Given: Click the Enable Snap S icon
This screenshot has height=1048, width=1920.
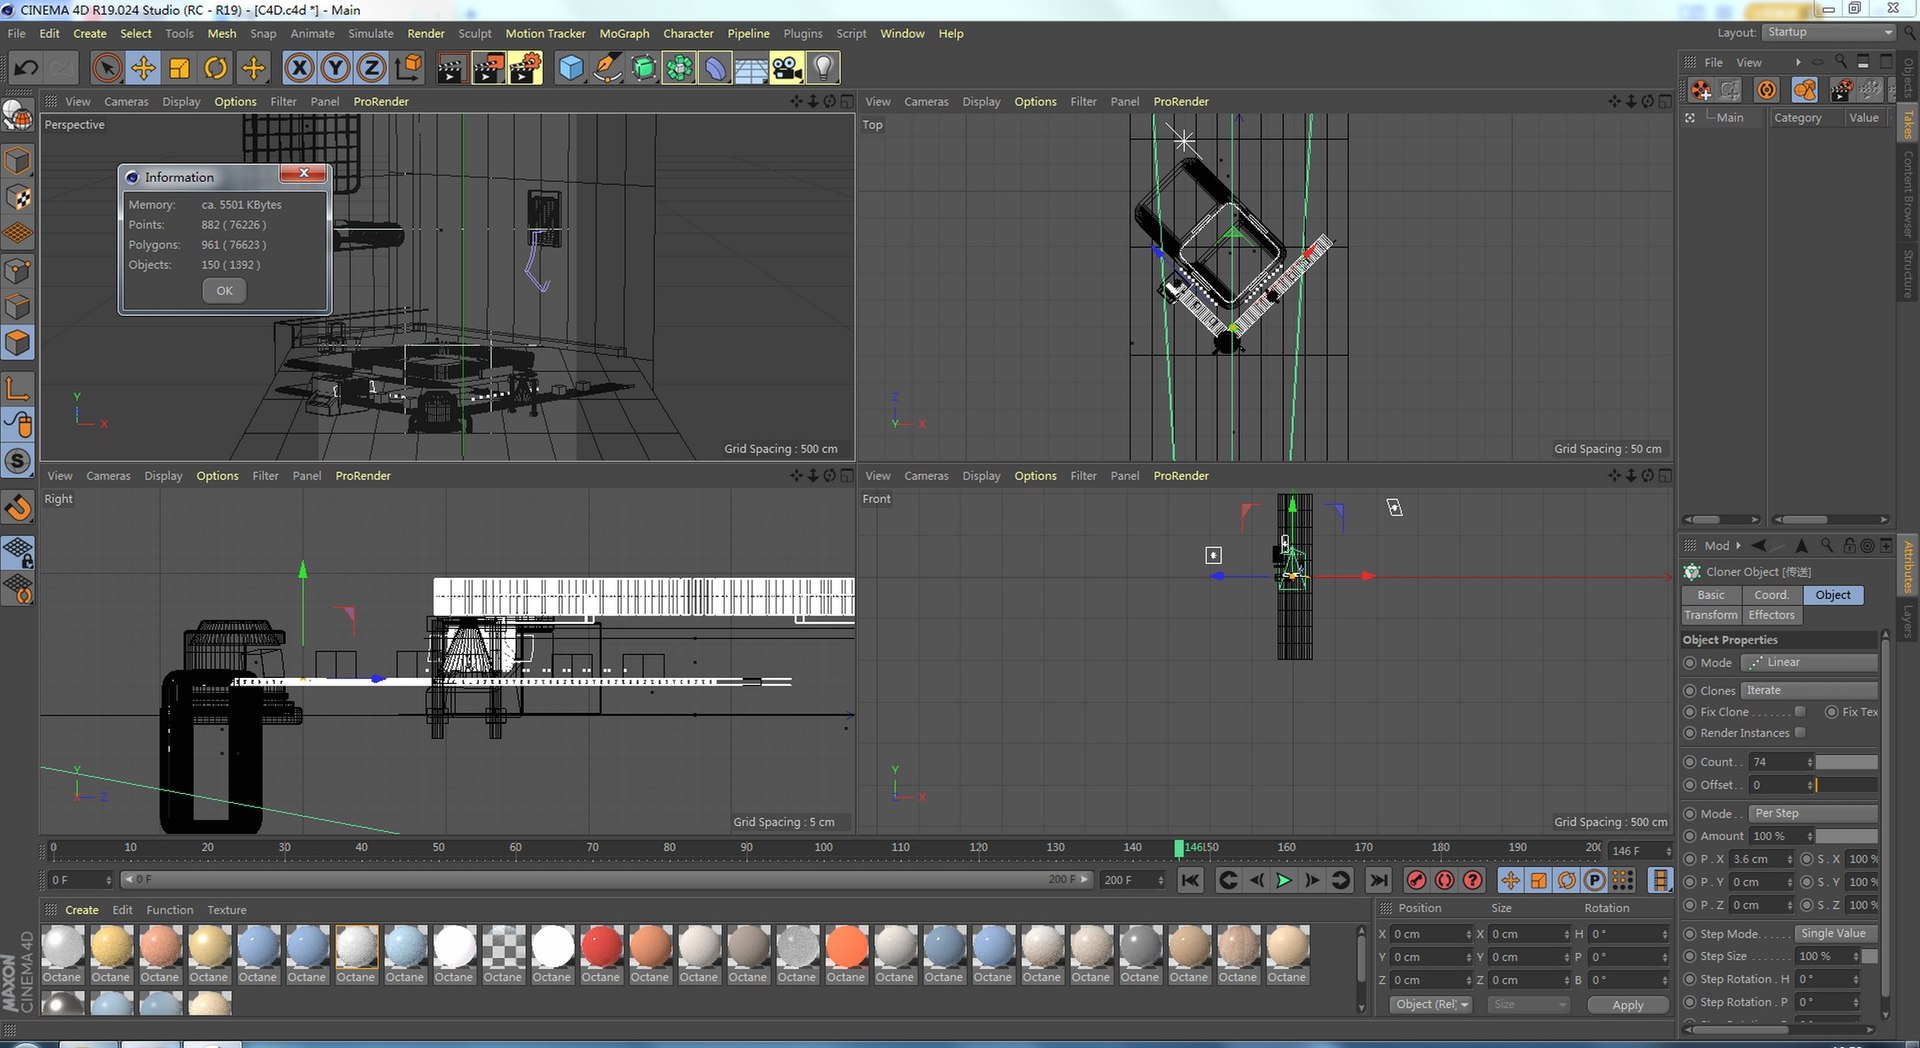Looking at the screenshot, I should pos(18,461).
